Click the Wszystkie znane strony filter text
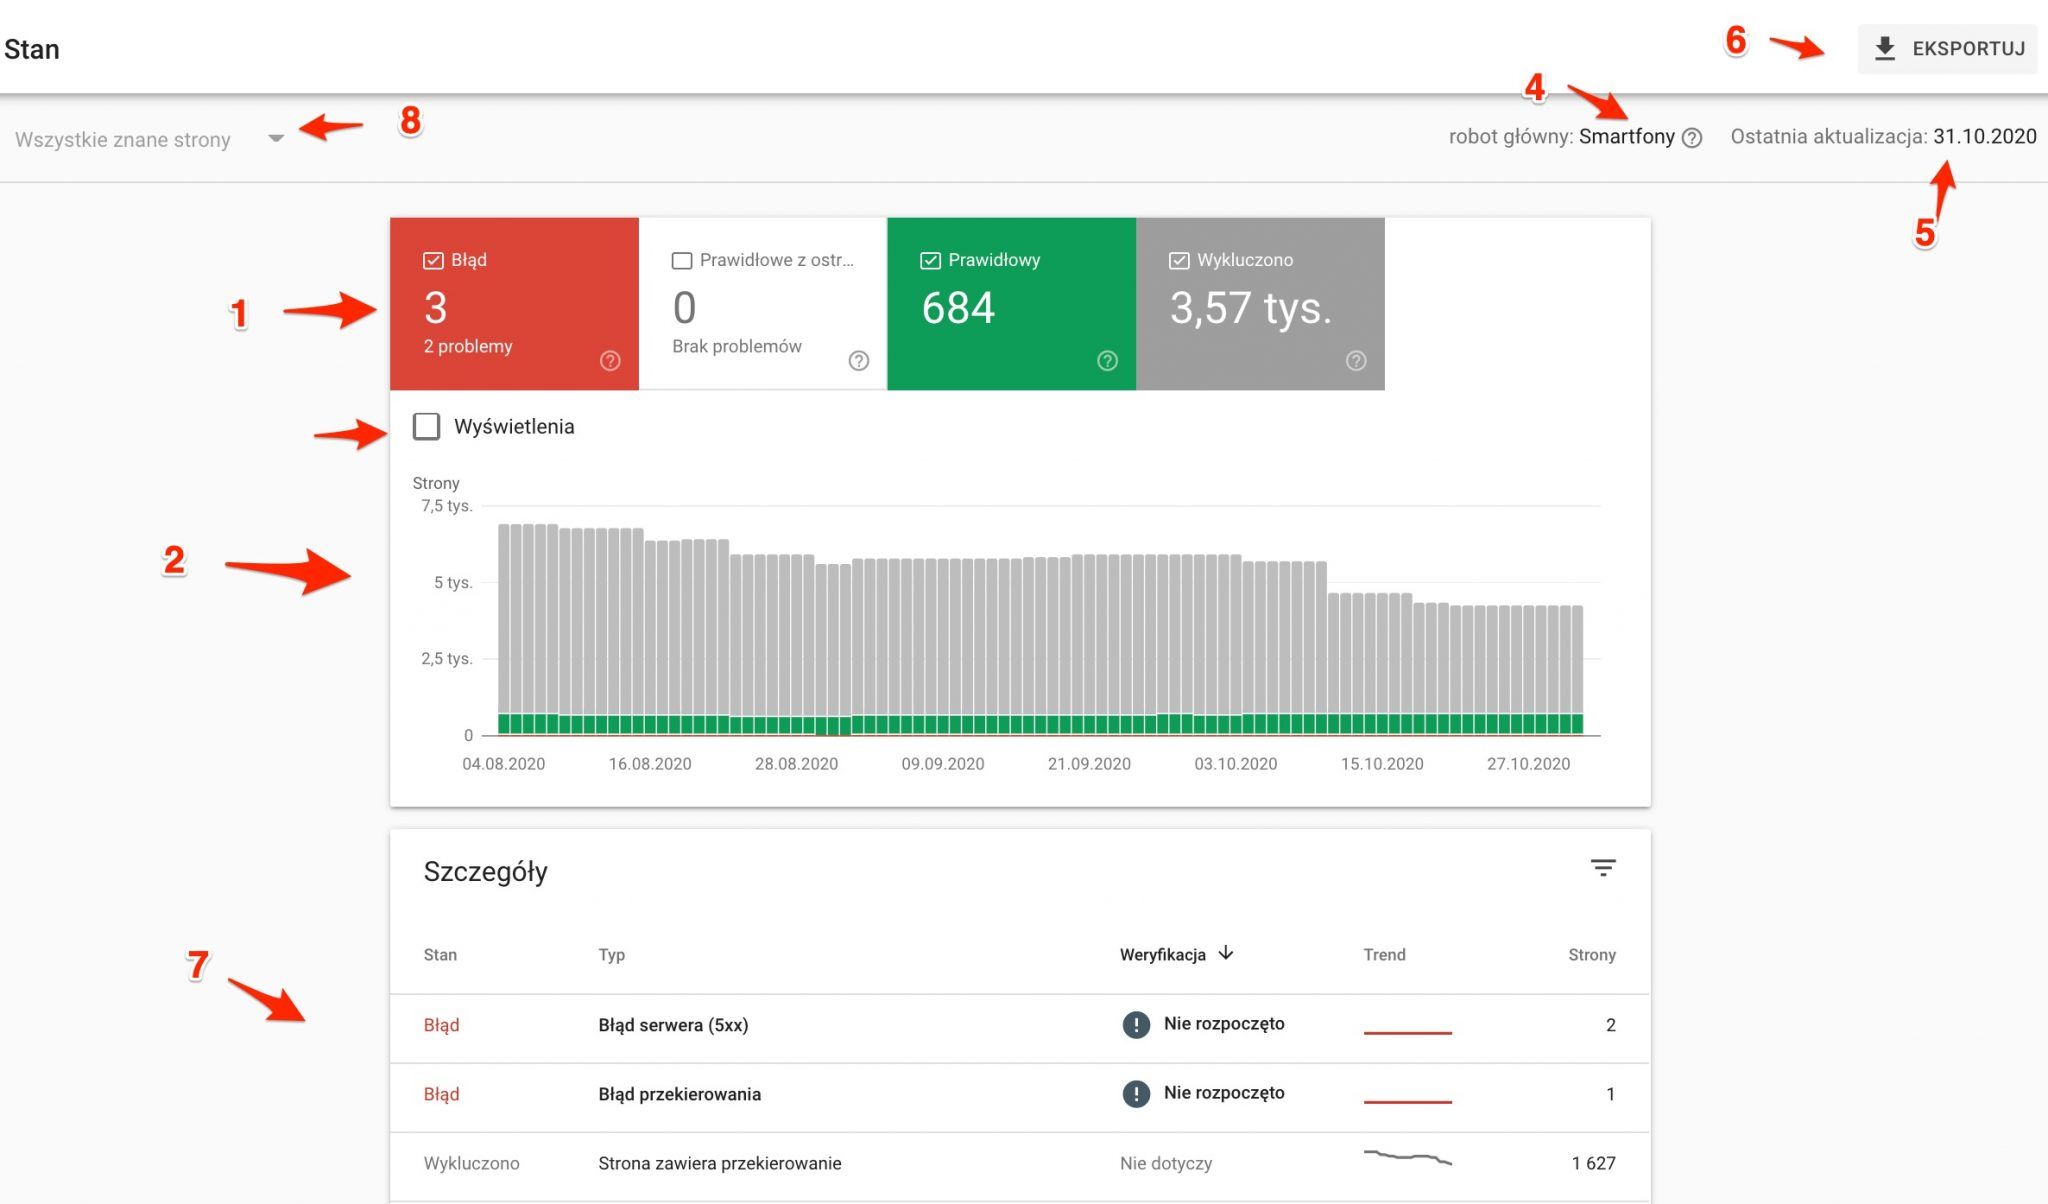The width and height of the screenshot is (2048, 1204). [122, 139]
